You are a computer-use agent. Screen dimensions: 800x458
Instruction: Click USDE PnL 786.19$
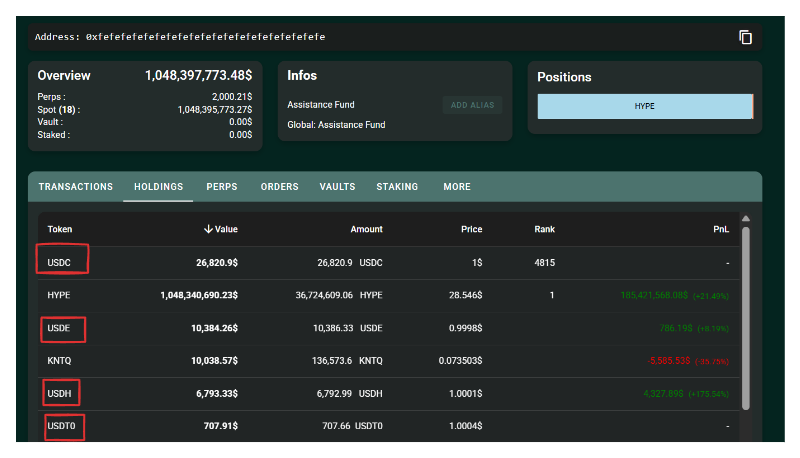click(x=676, y=328)
